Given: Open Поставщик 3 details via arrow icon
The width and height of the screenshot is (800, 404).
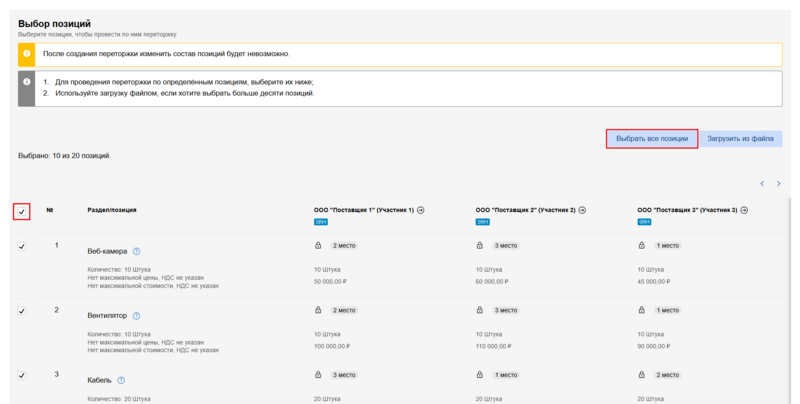Looking at the screenshot, I should tap(745, 210).
